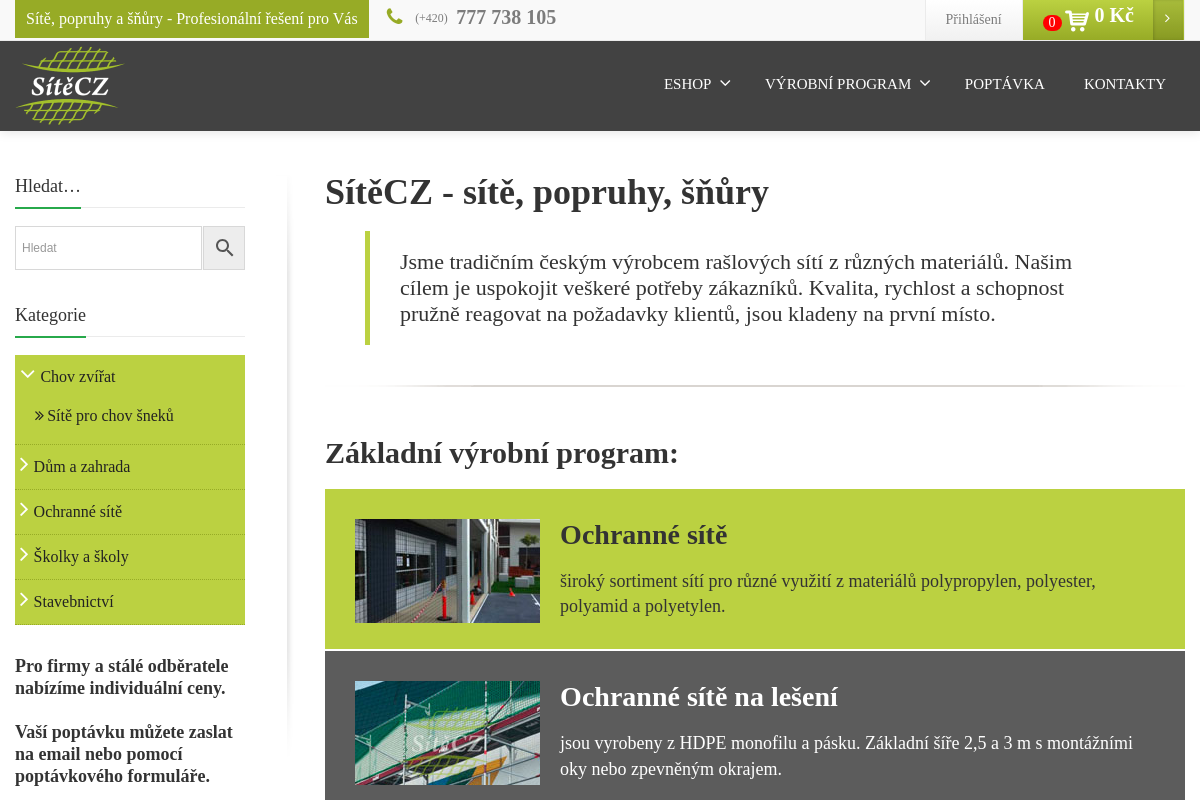This screenshot has width=1200, height=800.
Task: Open the KONTAKTY page
Action: tap(1125, 84)
